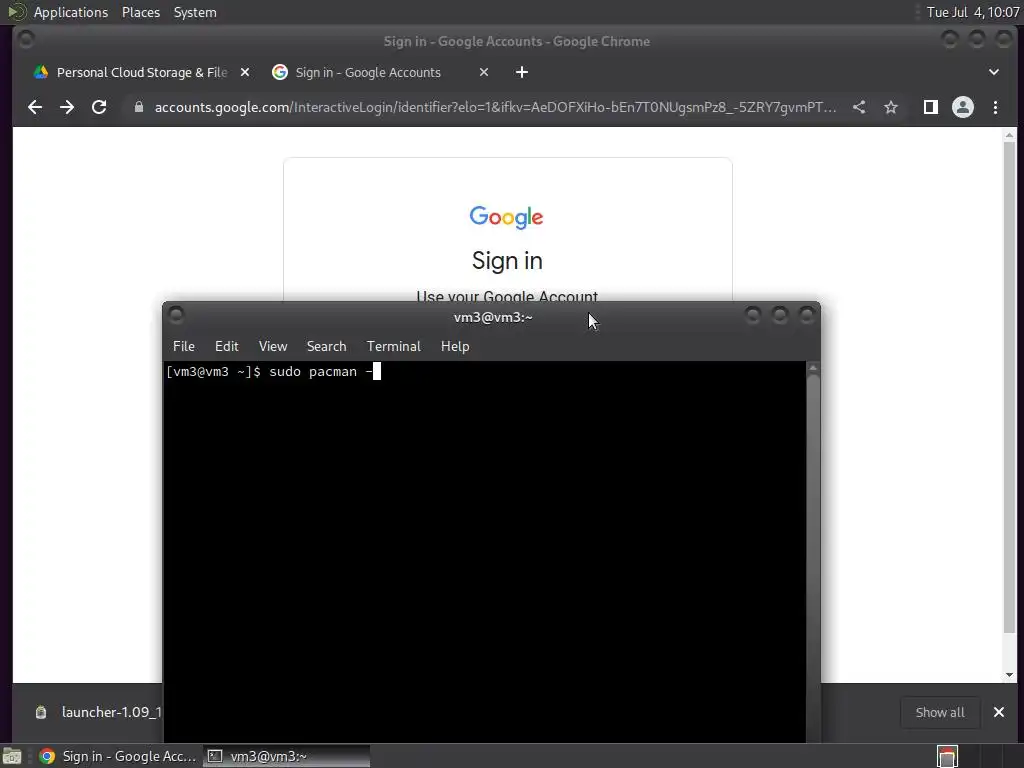The image size is (1024, 768).
Task: Click the page scrollbar down arrow
Action: (x=1010, y=675)
